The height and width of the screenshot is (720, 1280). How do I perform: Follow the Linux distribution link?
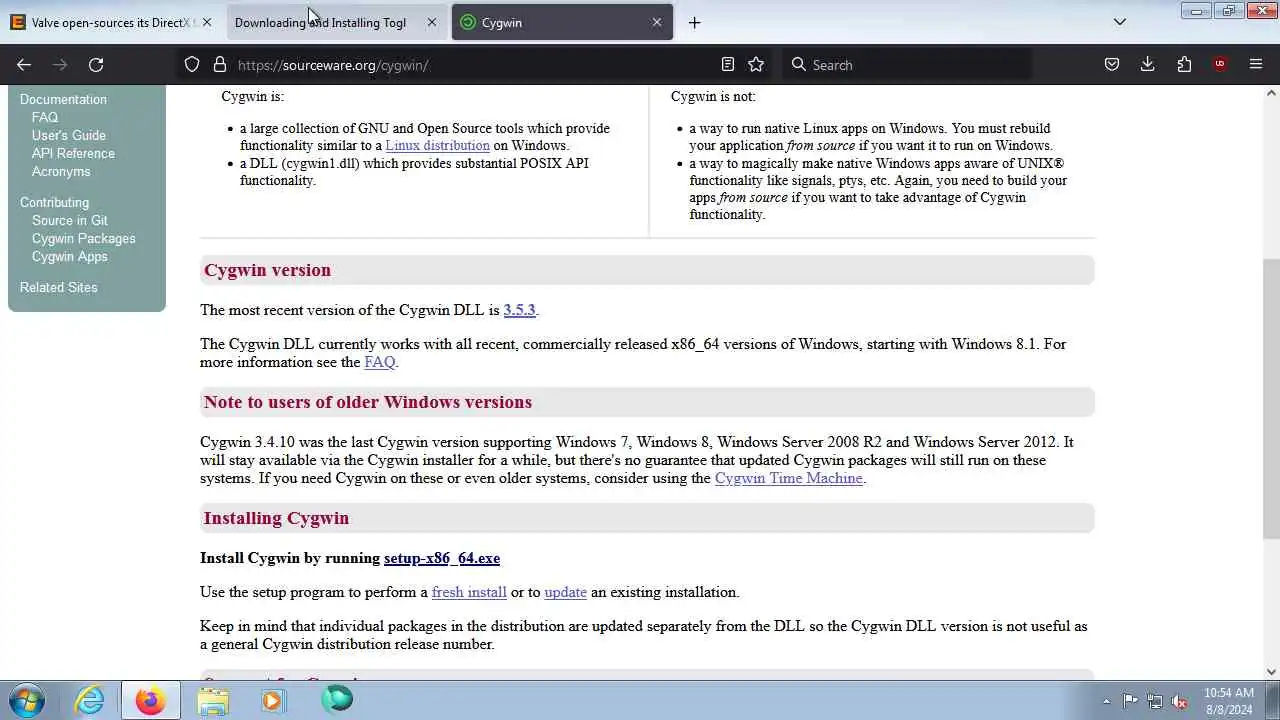coord(437,145)
